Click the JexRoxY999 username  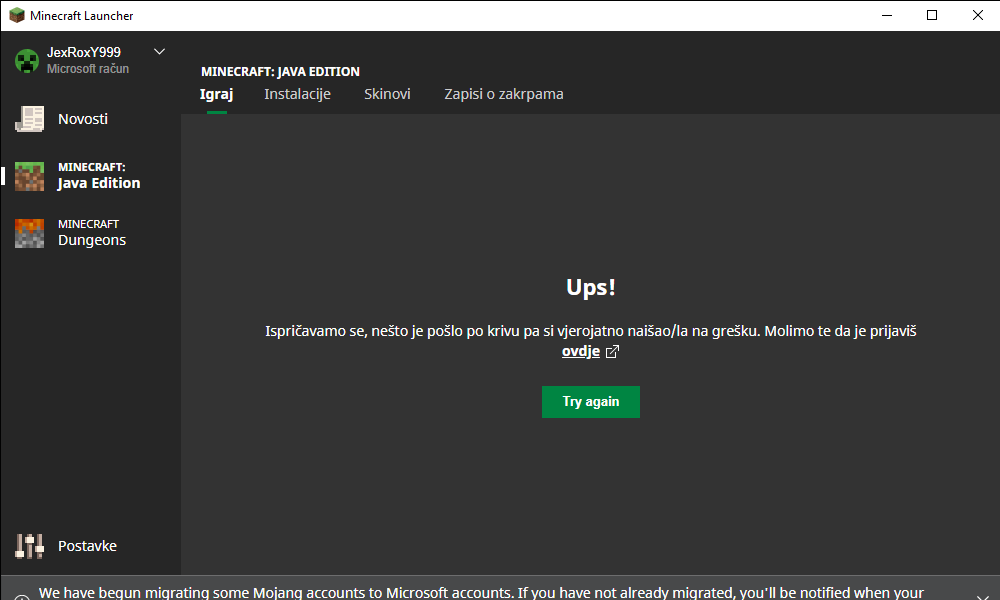click(x=84, y=52)
